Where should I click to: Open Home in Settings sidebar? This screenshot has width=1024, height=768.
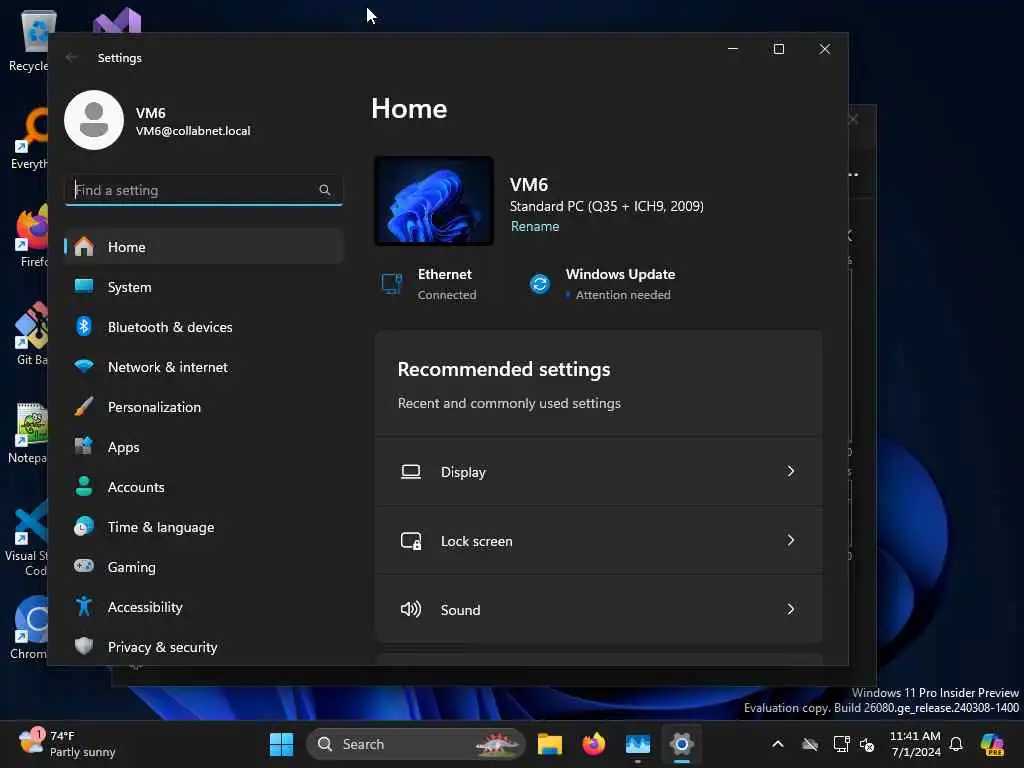pos(204,247)
